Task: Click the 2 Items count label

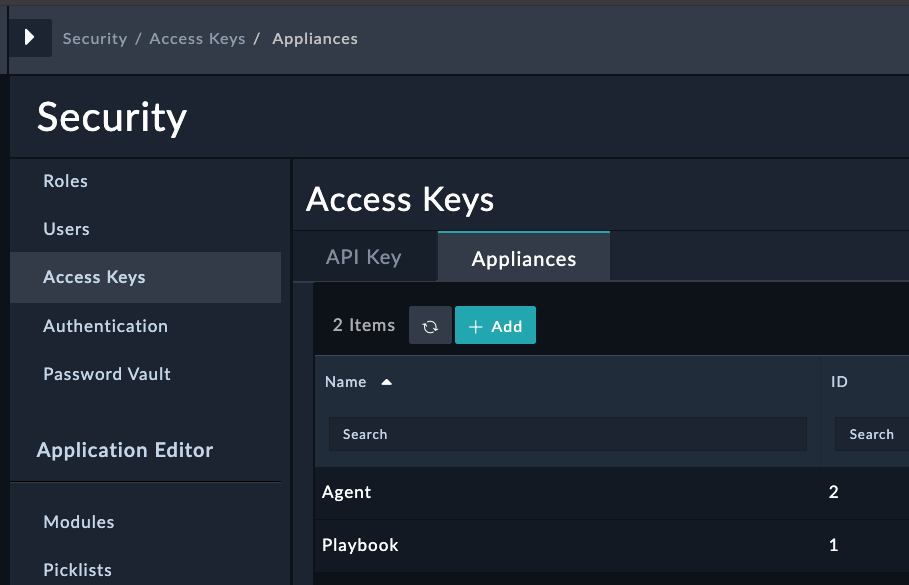Action: tap(363, 325)
